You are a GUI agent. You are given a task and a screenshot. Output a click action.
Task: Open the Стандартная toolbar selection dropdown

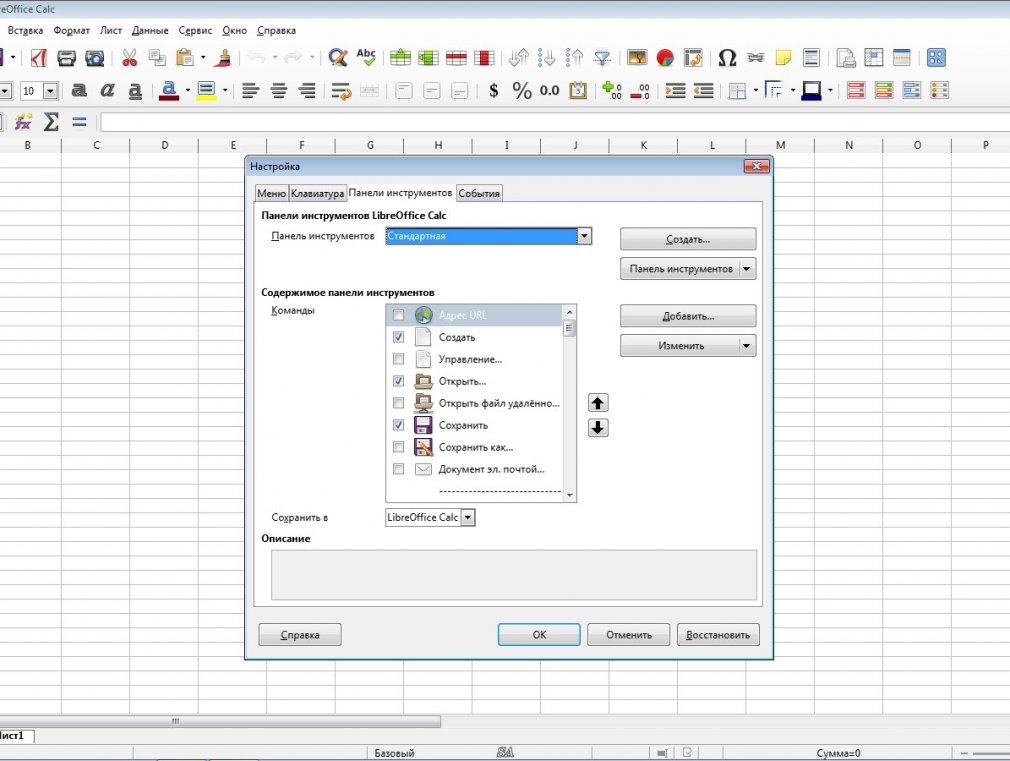[x=584, y=236]
